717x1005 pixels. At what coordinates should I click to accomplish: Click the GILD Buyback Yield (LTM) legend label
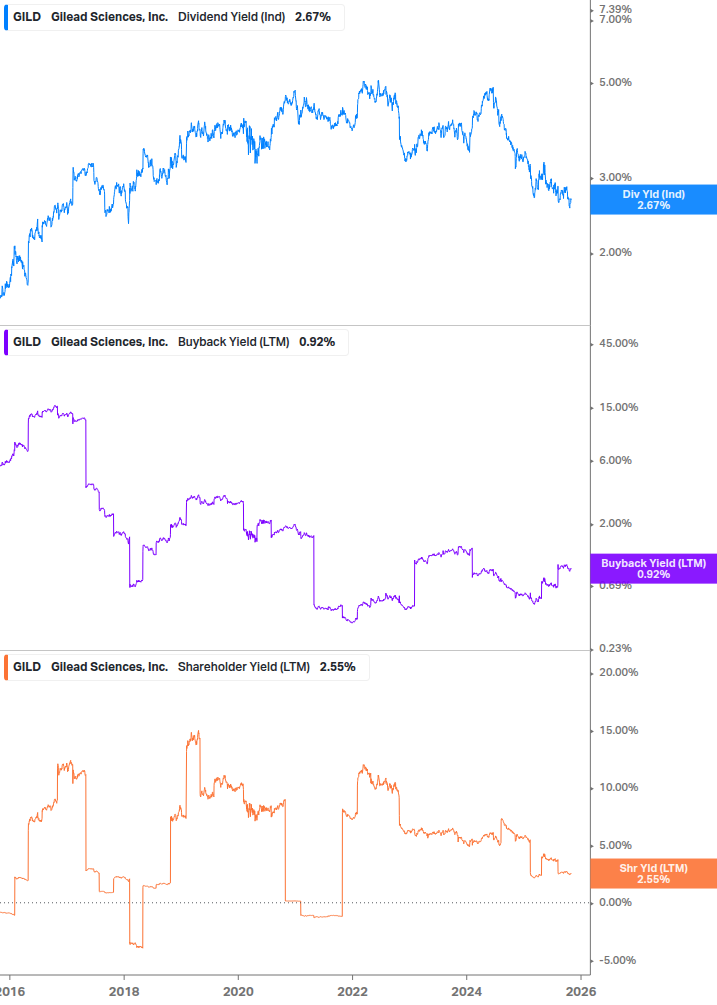pyautogui.click(x=176, y=342)
